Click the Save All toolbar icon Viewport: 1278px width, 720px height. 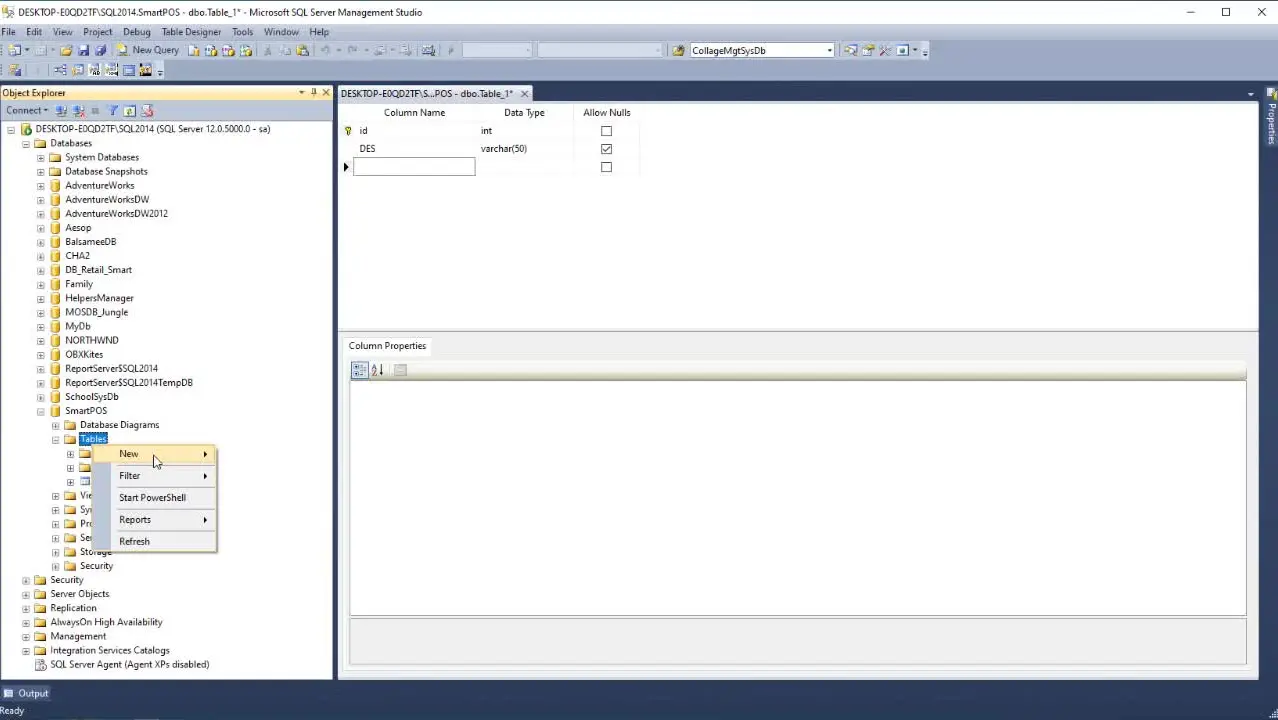pyautogui.click(x=99, y=50)
